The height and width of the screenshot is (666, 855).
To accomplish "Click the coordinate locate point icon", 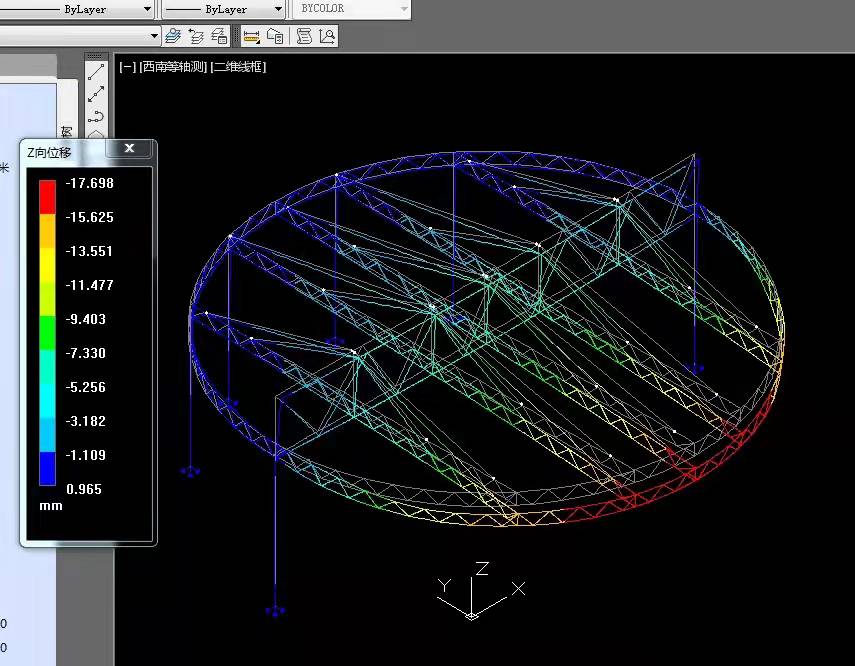I will [x=326, y=37].
